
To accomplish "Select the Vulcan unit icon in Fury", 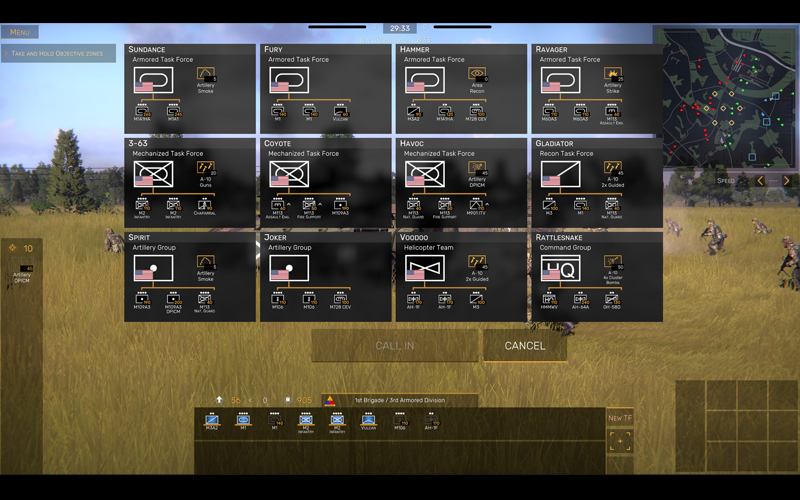I will pyautogui.click(x=339, y=112).
